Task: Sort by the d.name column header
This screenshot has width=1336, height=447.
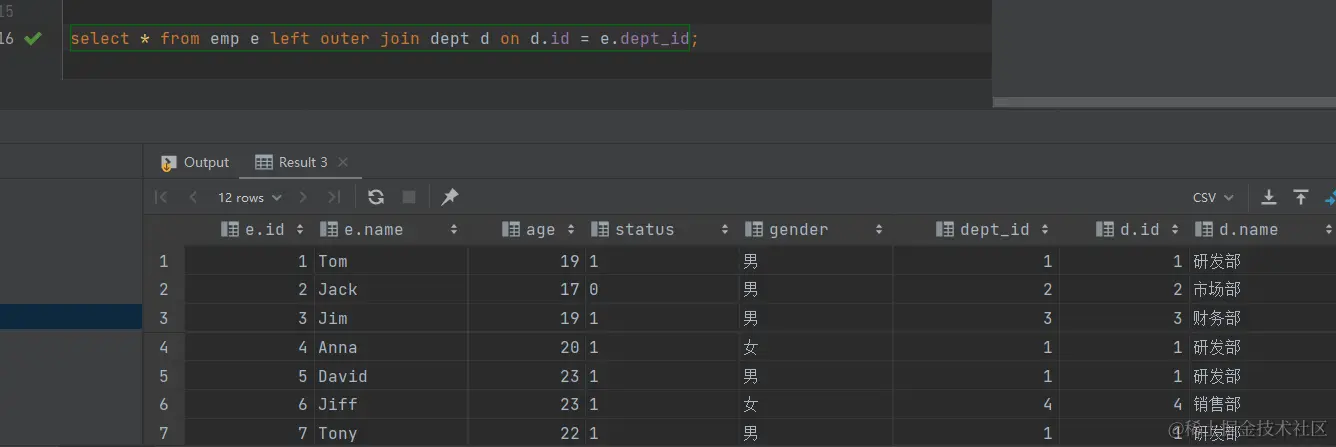Action: tap(1262, 229)
